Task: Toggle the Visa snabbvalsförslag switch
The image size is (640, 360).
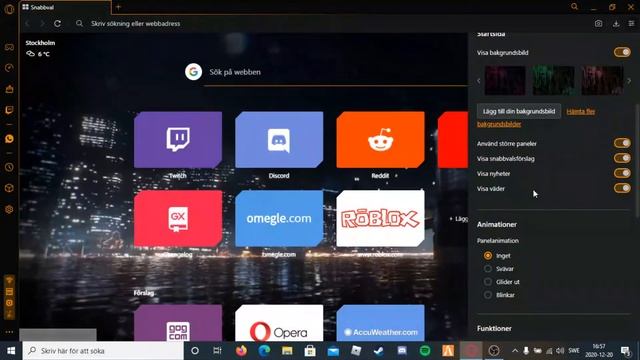Action: tap(622, 158)
